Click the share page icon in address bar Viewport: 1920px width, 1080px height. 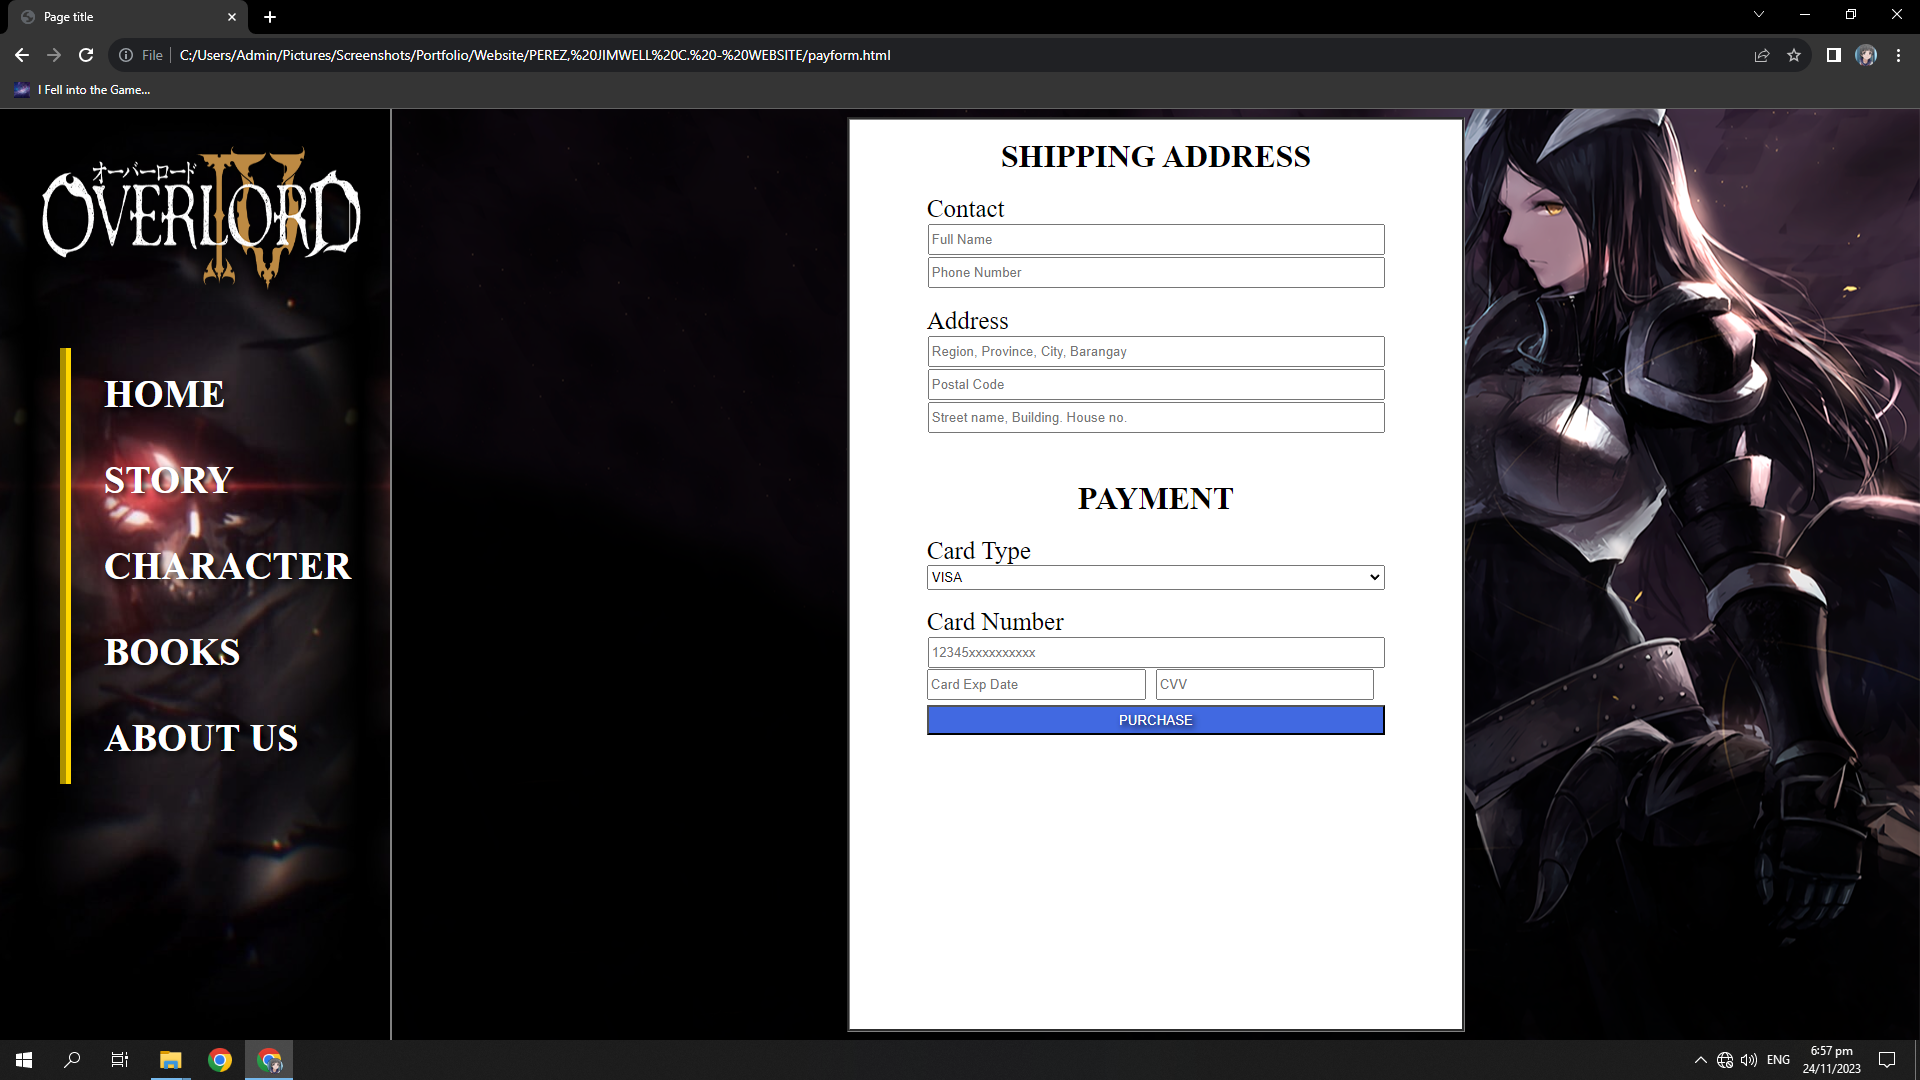(x=1762, y=55)
